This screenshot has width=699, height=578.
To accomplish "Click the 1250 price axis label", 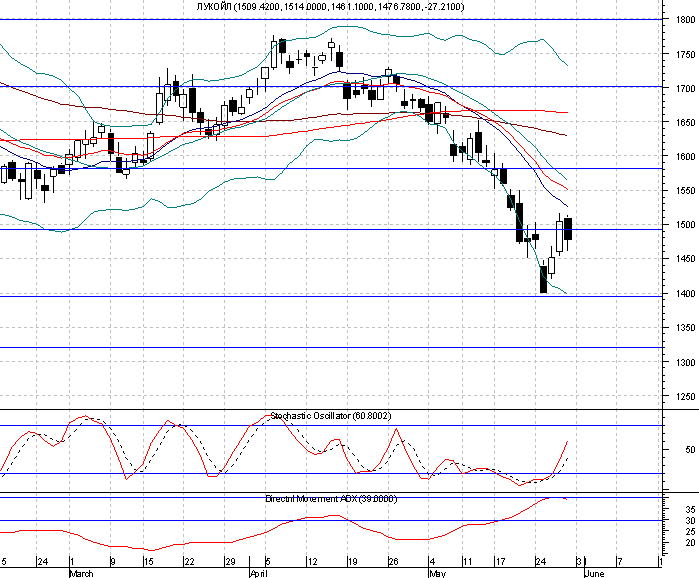I will [x=685, y=396].
